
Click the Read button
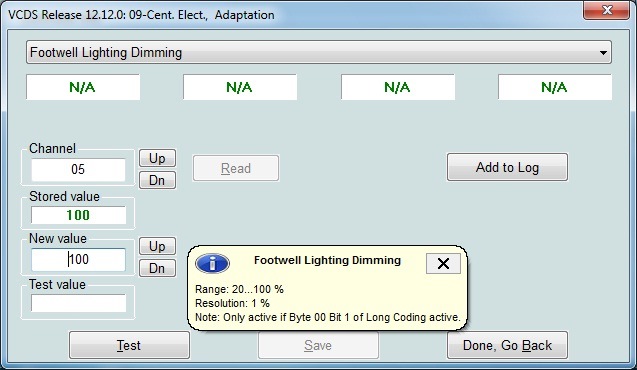(x=236, y=168)
